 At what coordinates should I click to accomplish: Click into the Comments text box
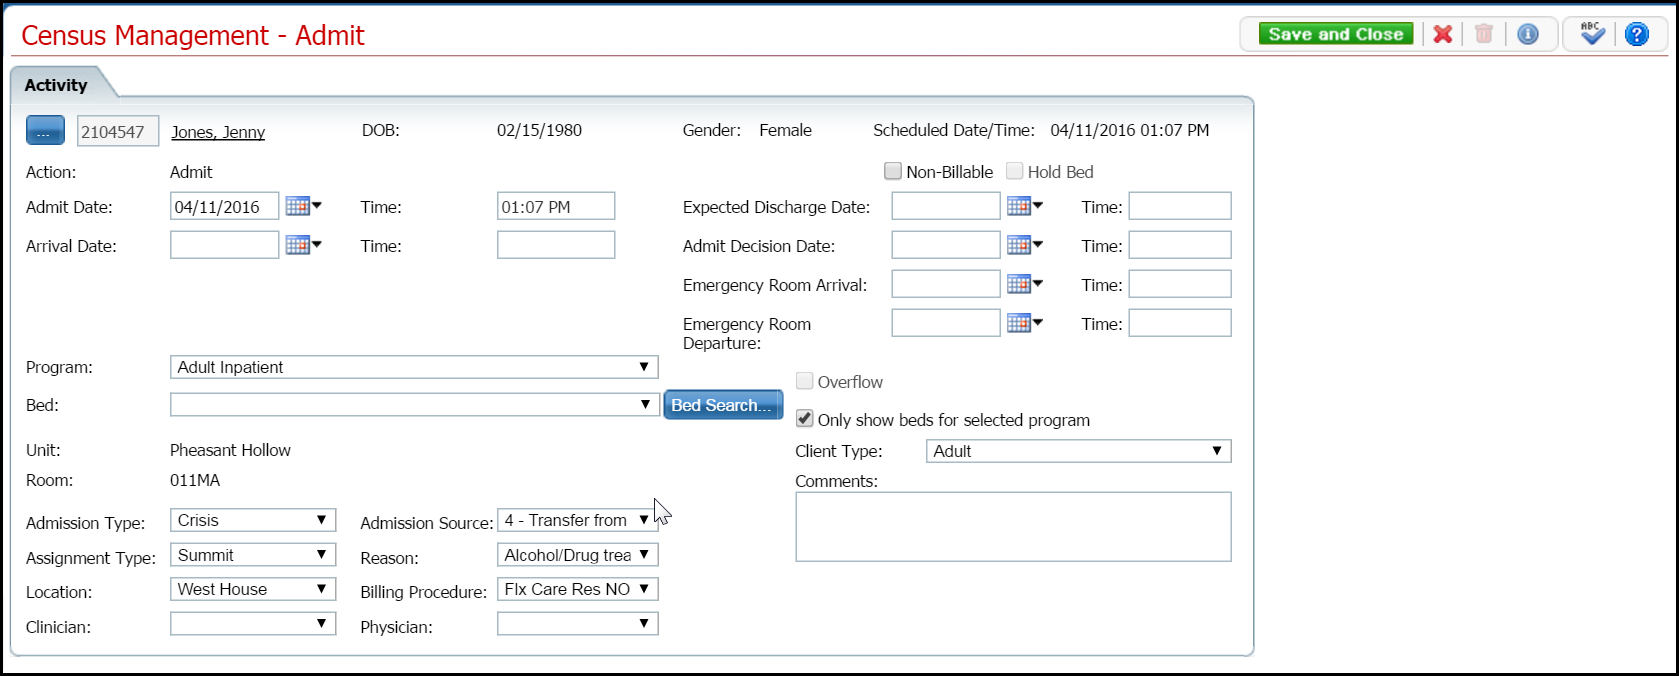(1012, 526)
